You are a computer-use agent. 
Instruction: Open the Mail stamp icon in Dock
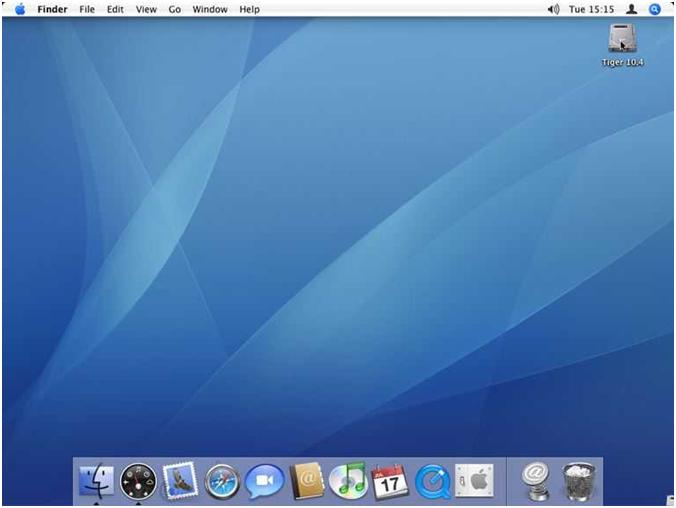[180, 481]
